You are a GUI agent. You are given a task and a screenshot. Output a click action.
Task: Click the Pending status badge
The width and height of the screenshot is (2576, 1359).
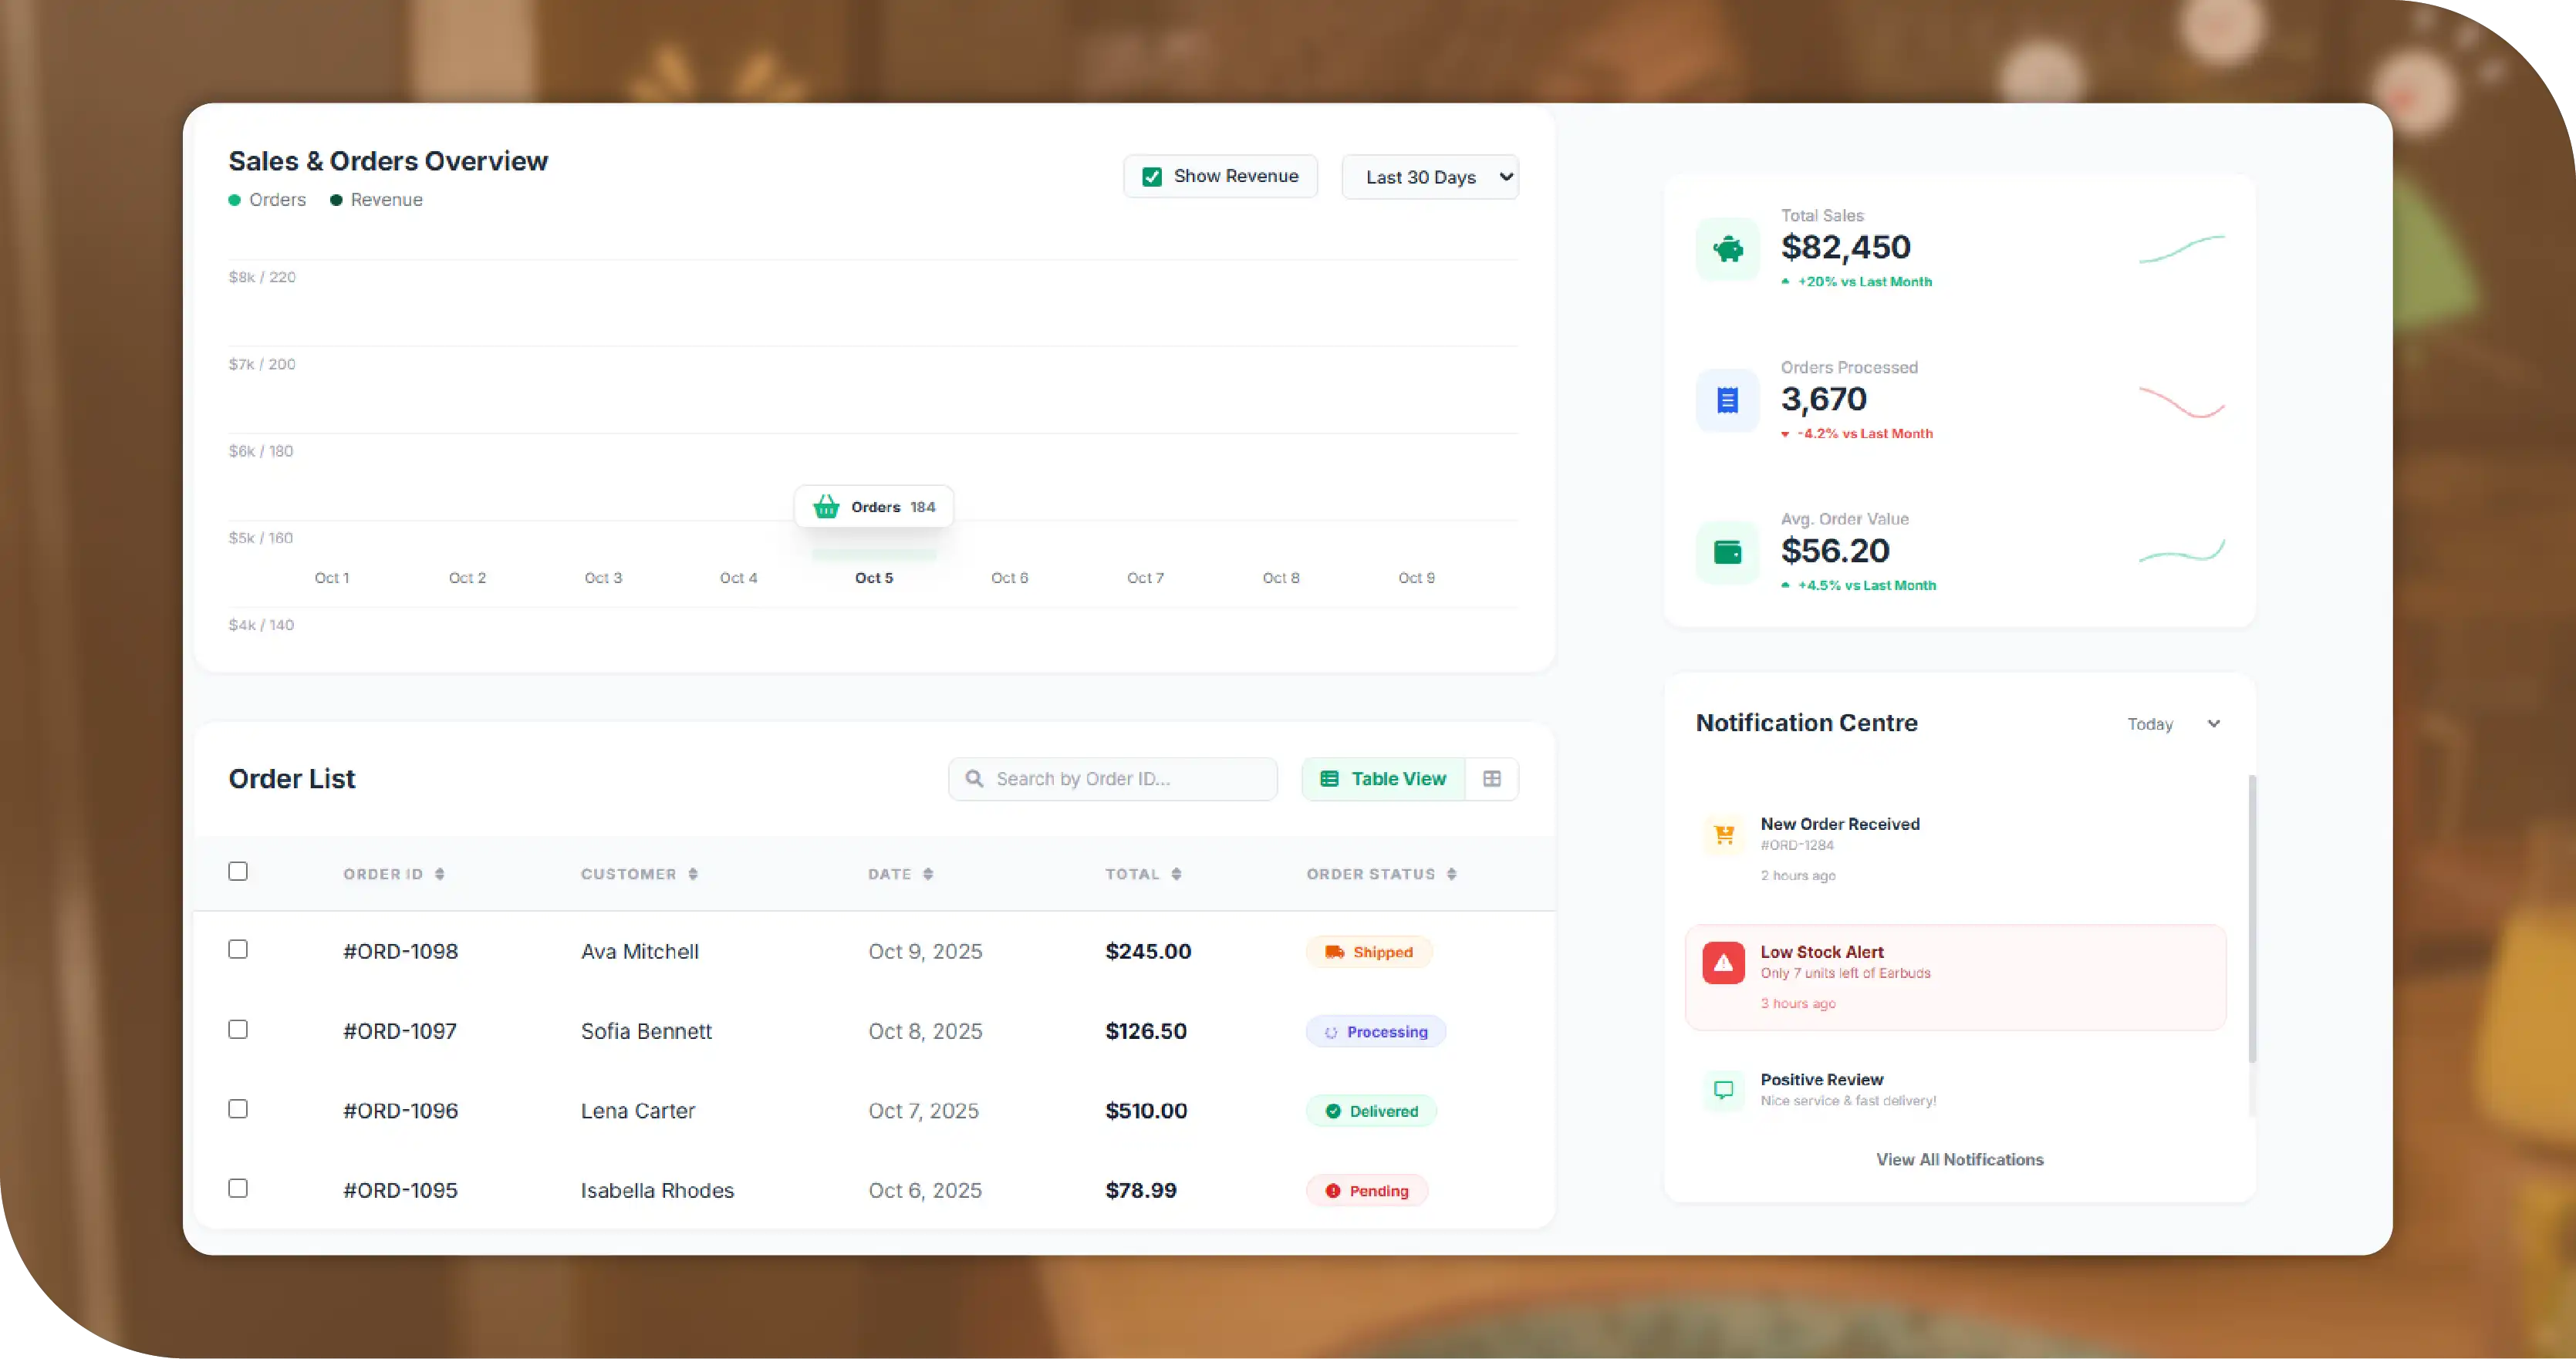[x=1366, y=1191]
